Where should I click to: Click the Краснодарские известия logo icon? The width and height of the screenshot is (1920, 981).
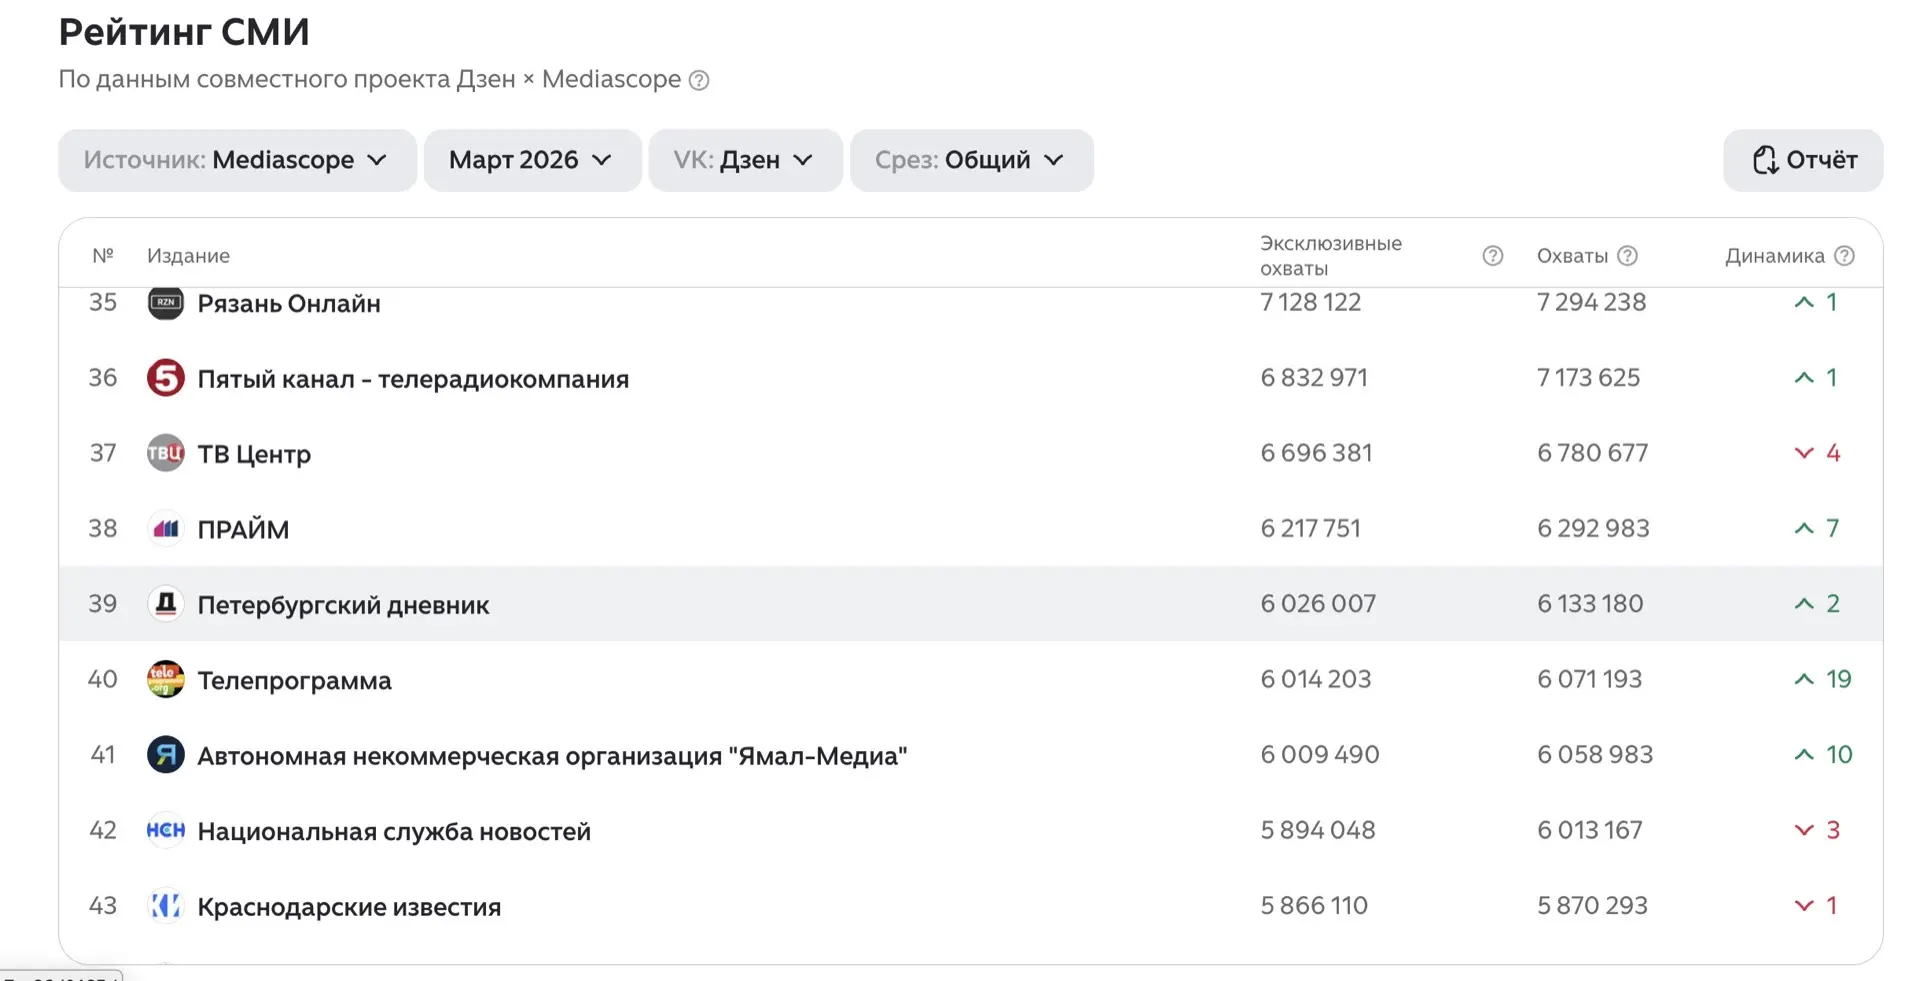click(165, 905)
